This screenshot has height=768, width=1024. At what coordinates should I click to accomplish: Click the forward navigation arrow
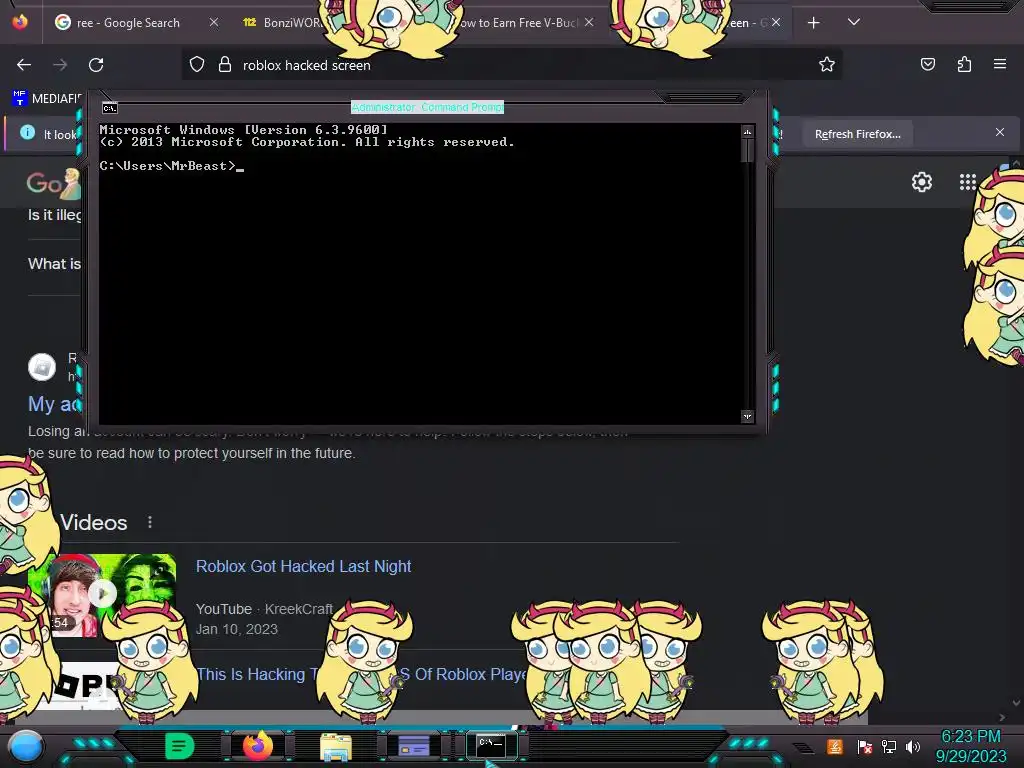tap(60, 65)
